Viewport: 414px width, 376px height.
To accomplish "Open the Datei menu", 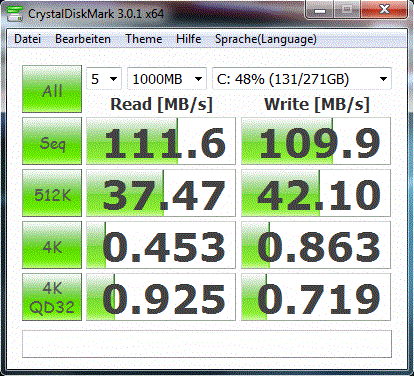I will tap(28, 39).
